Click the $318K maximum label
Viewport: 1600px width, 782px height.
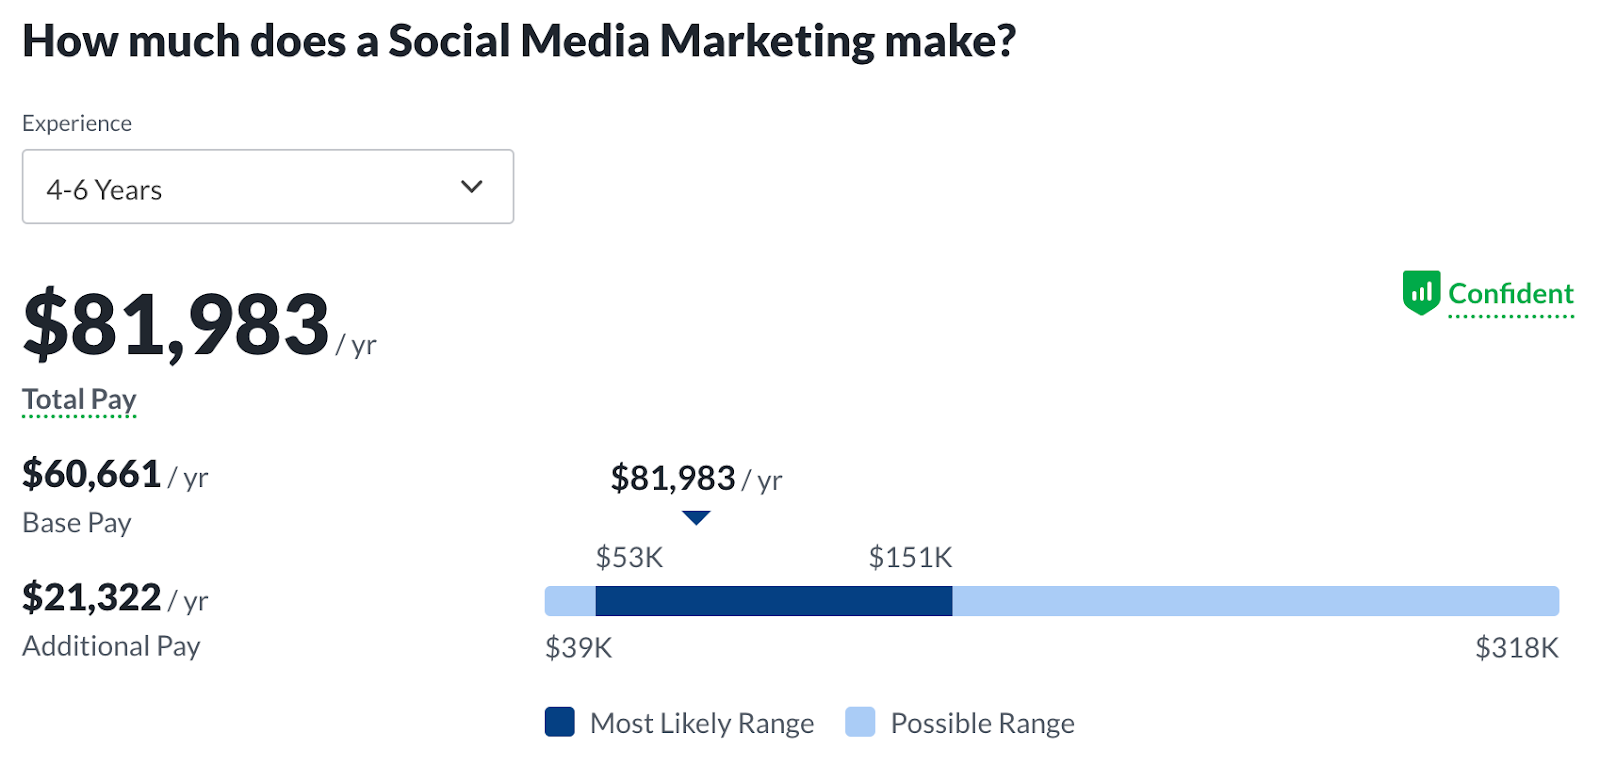pos(1516,648)
